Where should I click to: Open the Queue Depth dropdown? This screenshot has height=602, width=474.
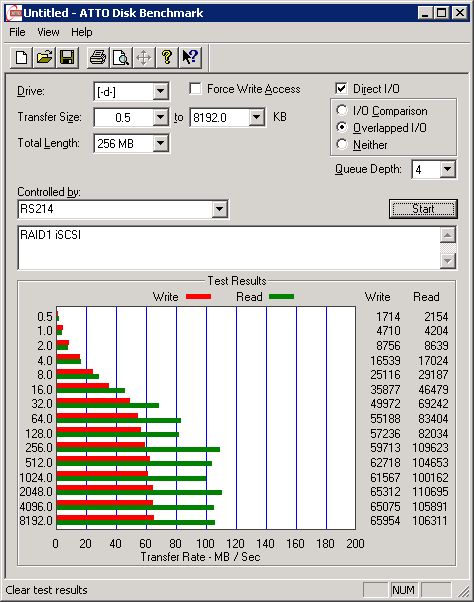tap(448, 169)
